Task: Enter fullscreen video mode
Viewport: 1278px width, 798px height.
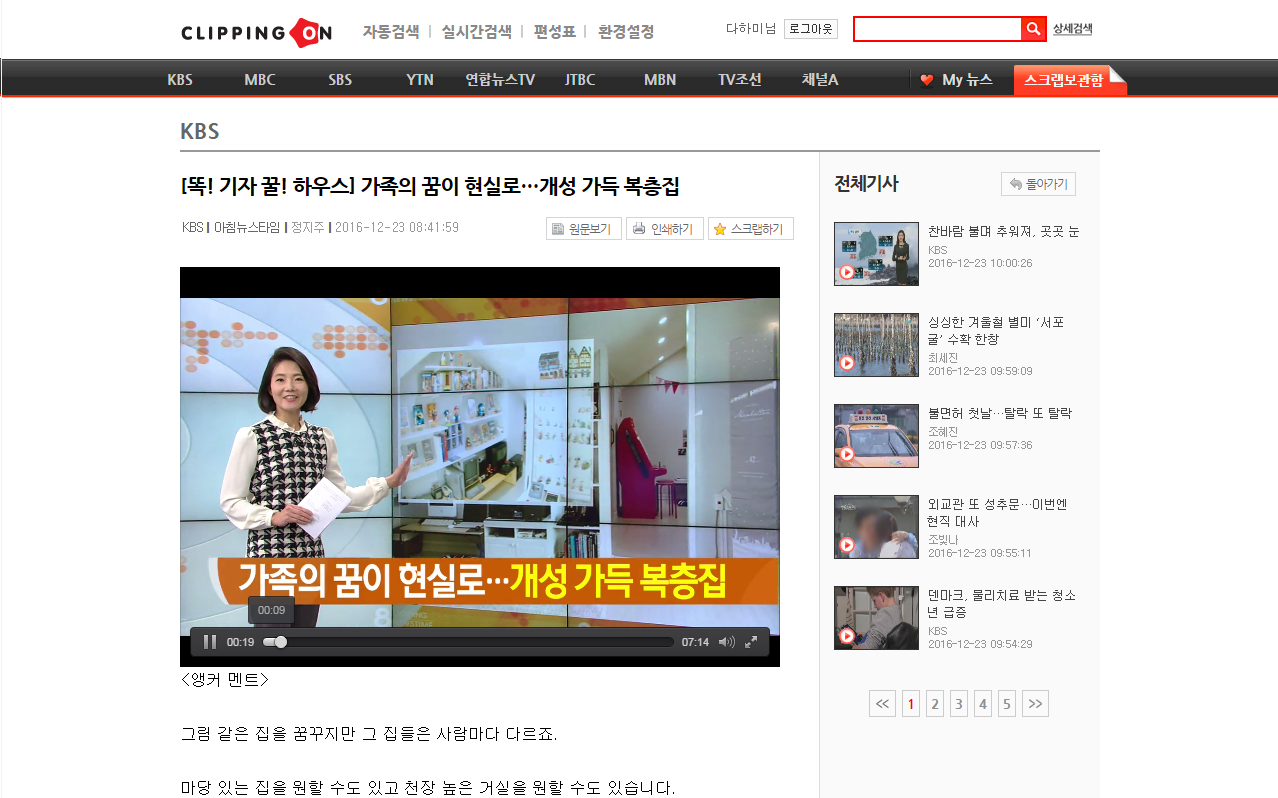Action: pos(751,642)
